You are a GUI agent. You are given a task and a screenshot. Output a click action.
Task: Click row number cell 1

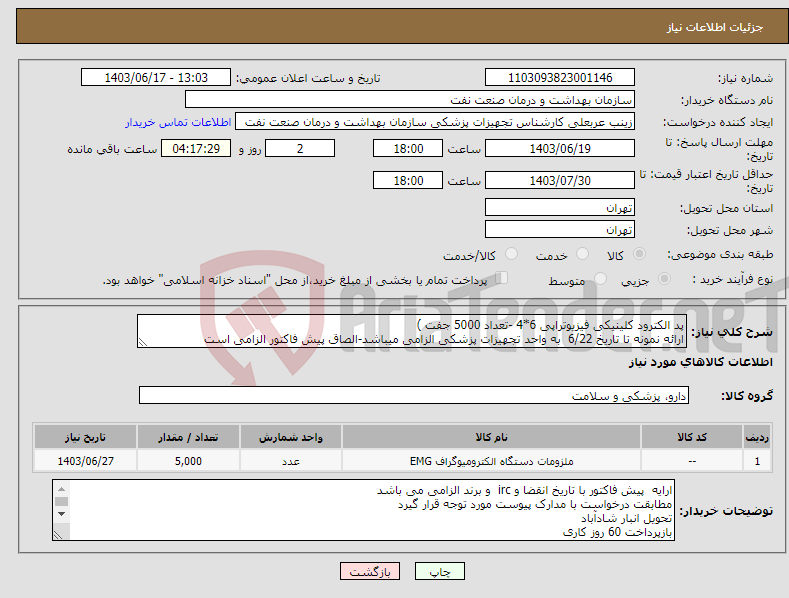click(757, 461)
